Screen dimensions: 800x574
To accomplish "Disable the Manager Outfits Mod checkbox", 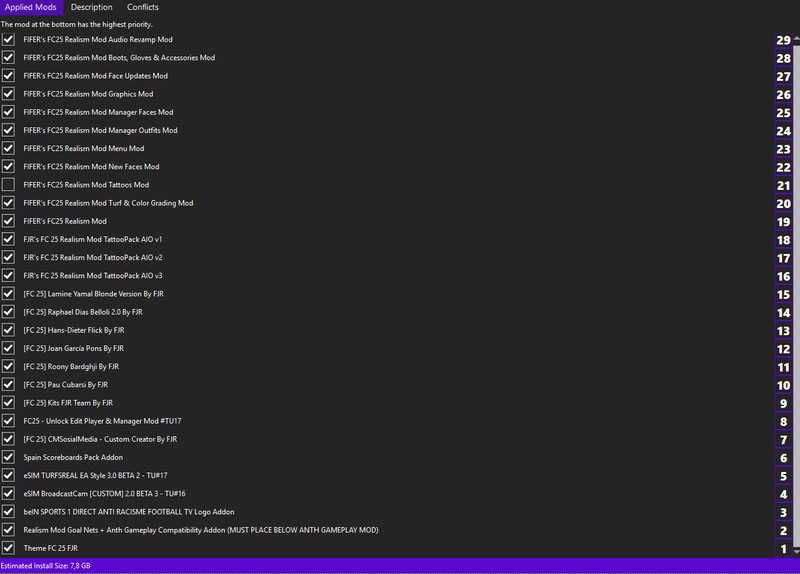I will (8, 130).
